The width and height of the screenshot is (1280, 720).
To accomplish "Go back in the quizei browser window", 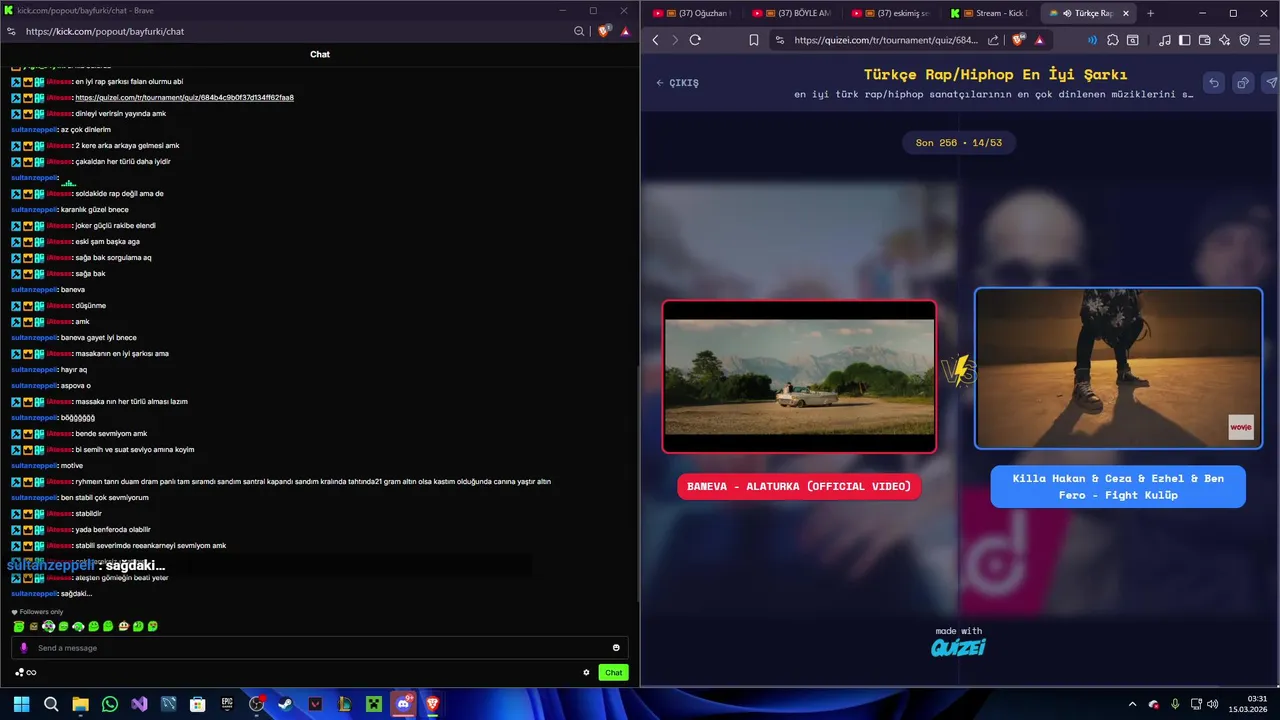I will click(656, 40).
